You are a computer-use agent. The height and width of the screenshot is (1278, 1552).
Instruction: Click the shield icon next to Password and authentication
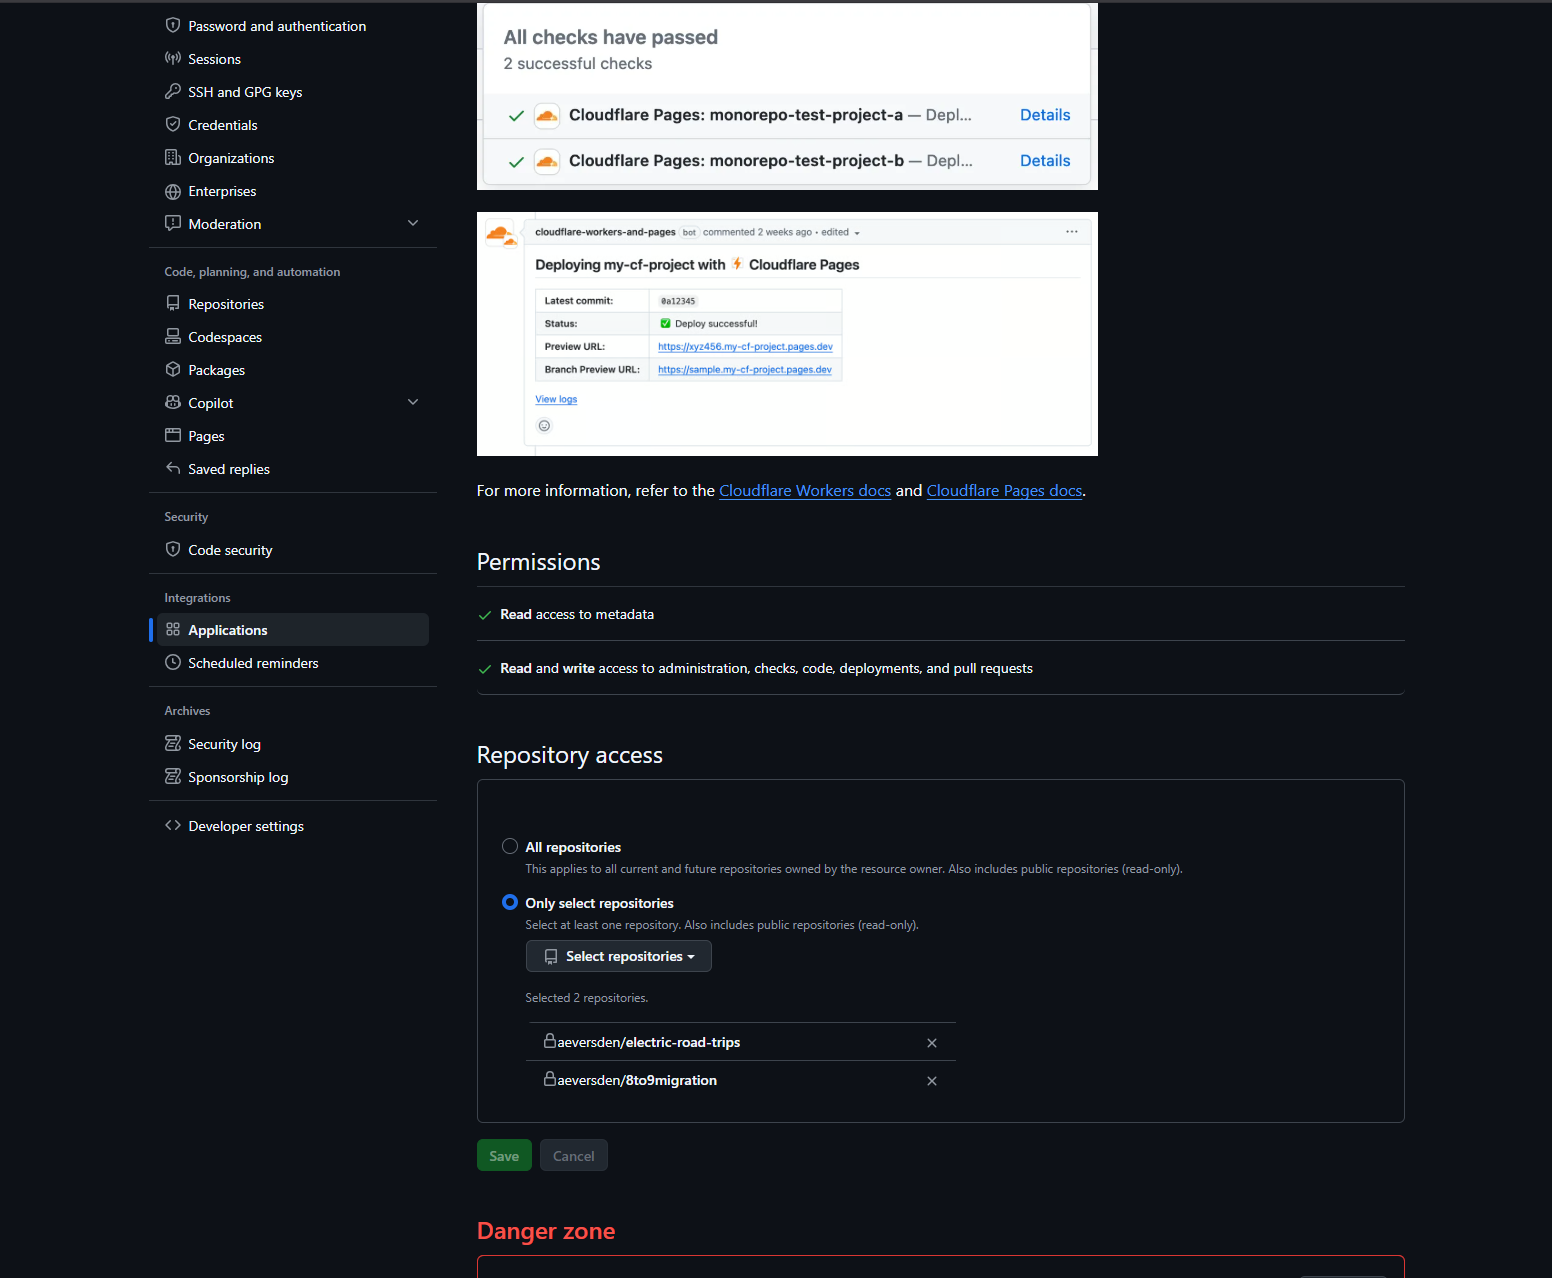tap(173, 26)
